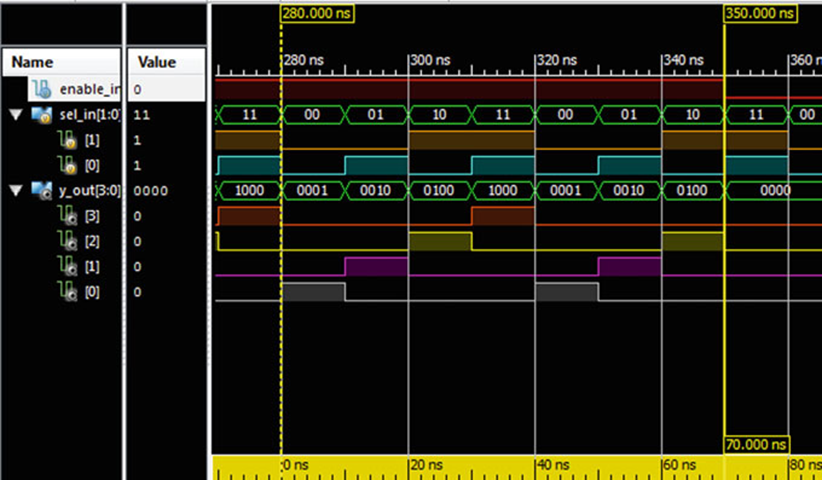Click the enable_in value 0
This screenshot has height=480, width=822.
click(137, 90)
